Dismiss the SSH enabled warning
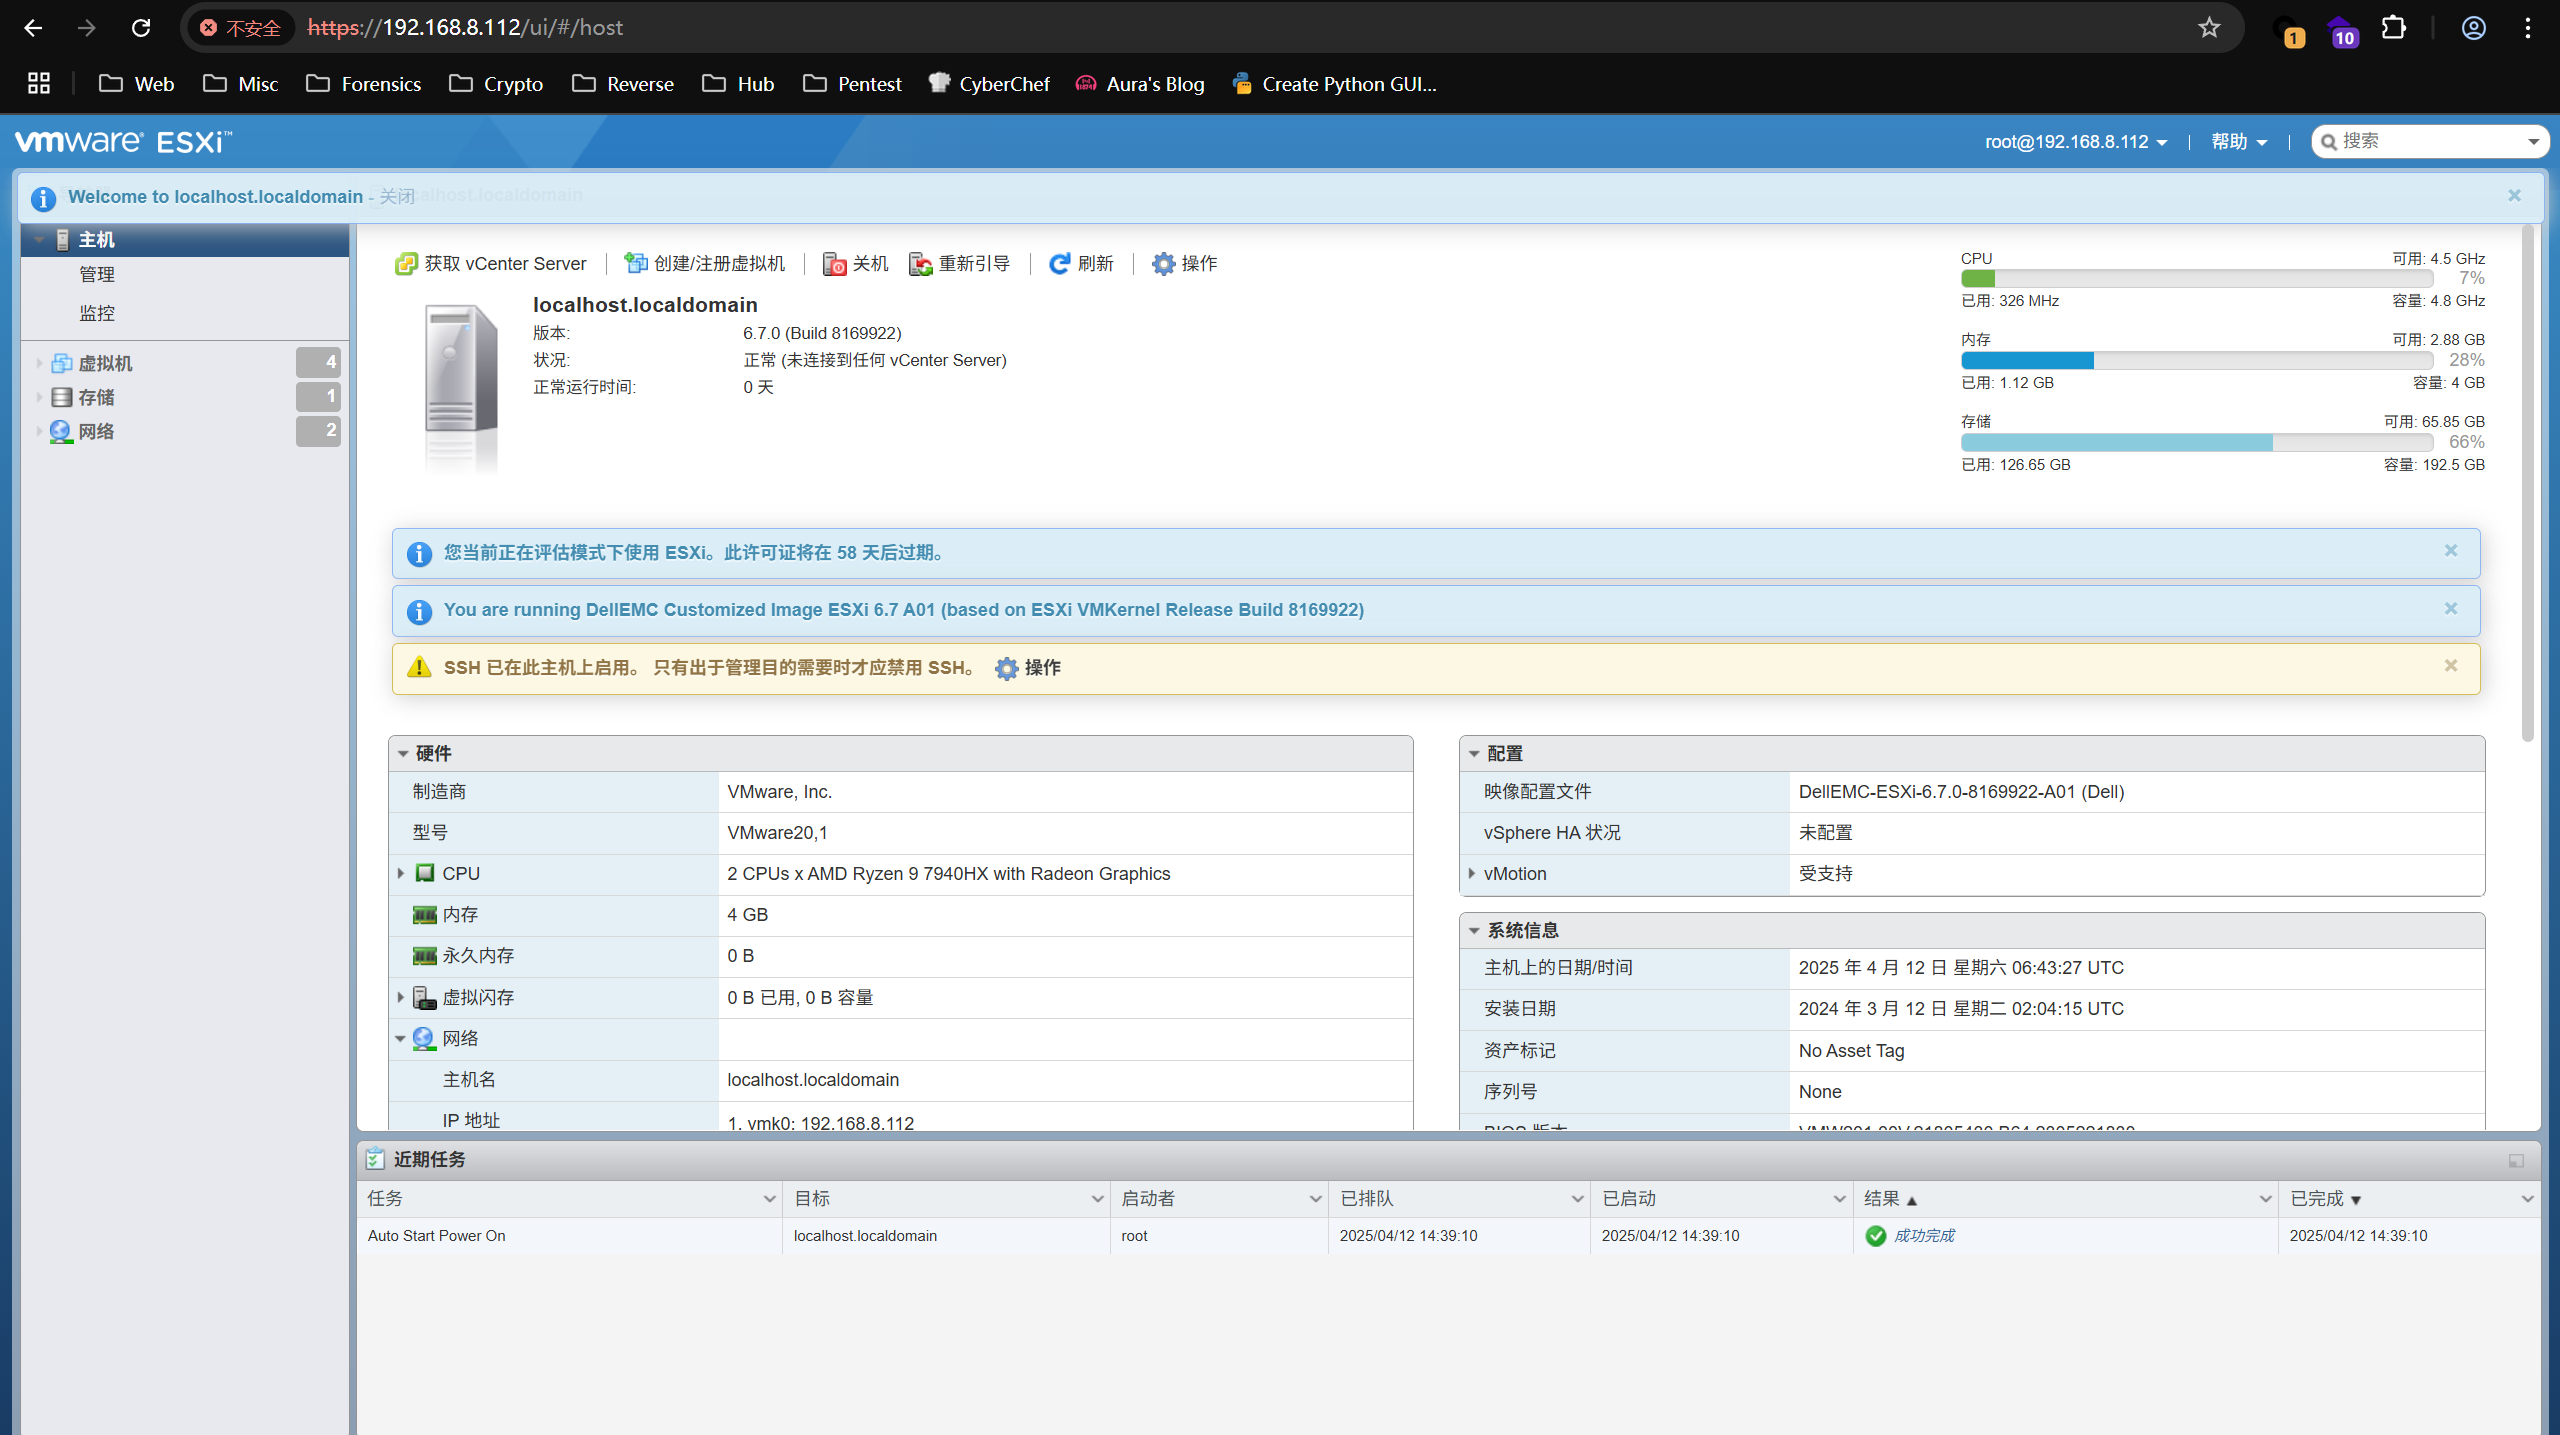Viewport: 2560px width, 1435px height. coord(2451,666)
